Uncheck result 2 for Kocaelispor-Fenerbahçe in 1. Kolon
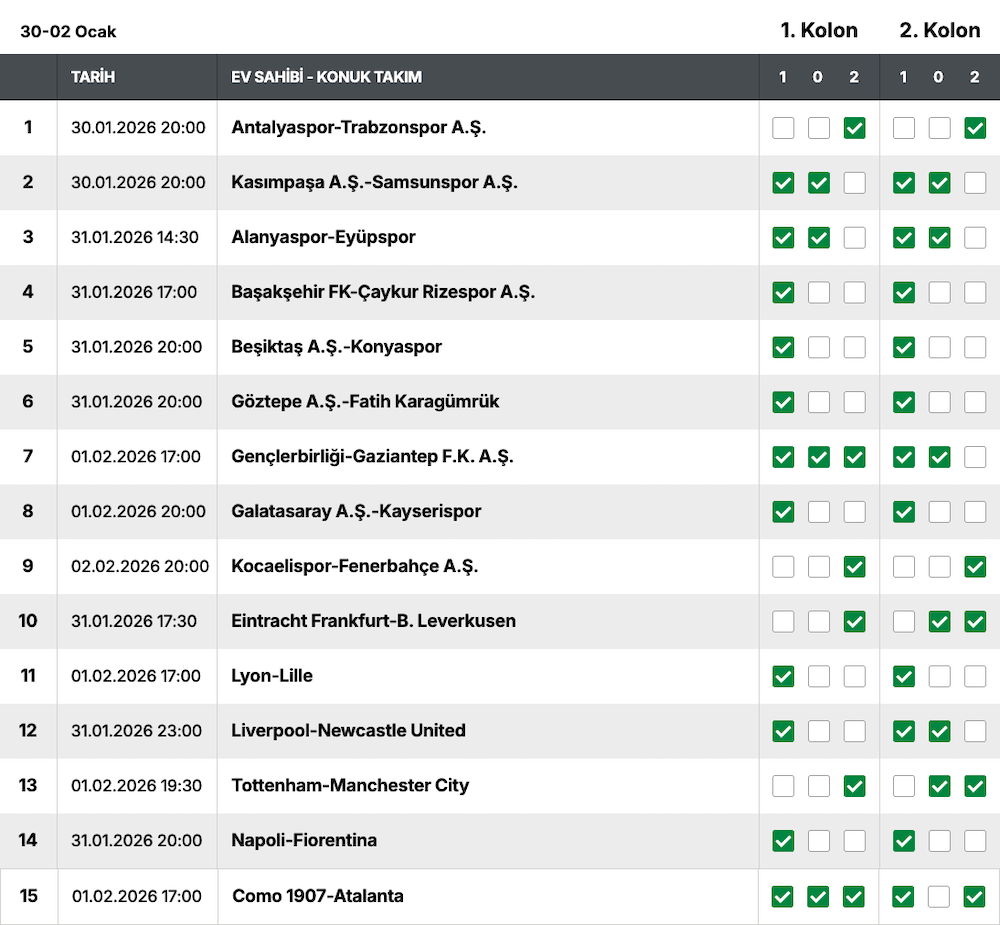This screenshot has height=925, width=1000. (x=854, y=567)
